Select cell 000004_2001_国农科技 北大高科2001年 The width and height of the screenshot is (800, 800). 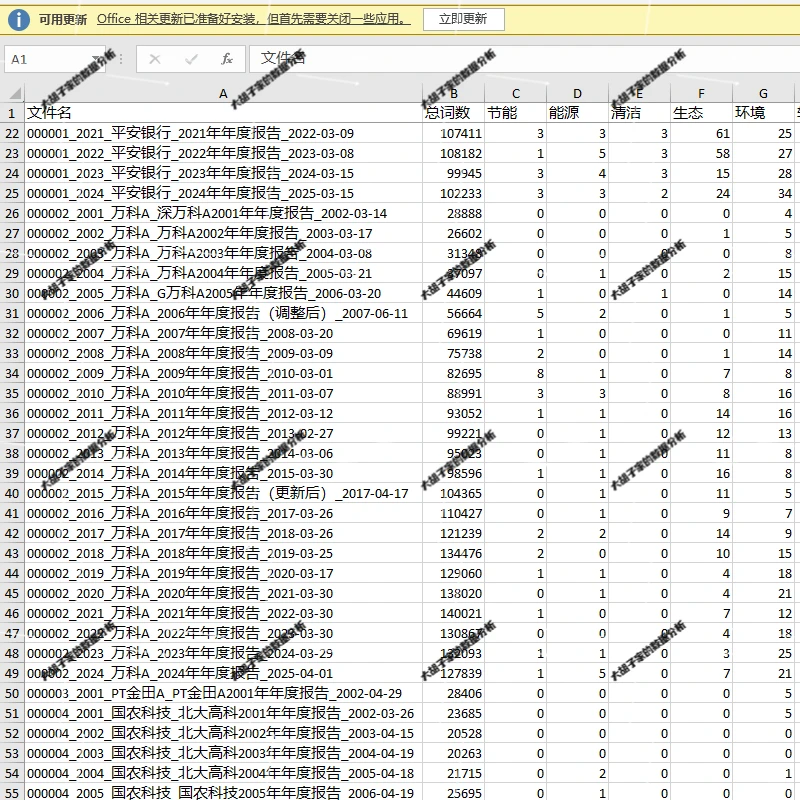point(223,713)
